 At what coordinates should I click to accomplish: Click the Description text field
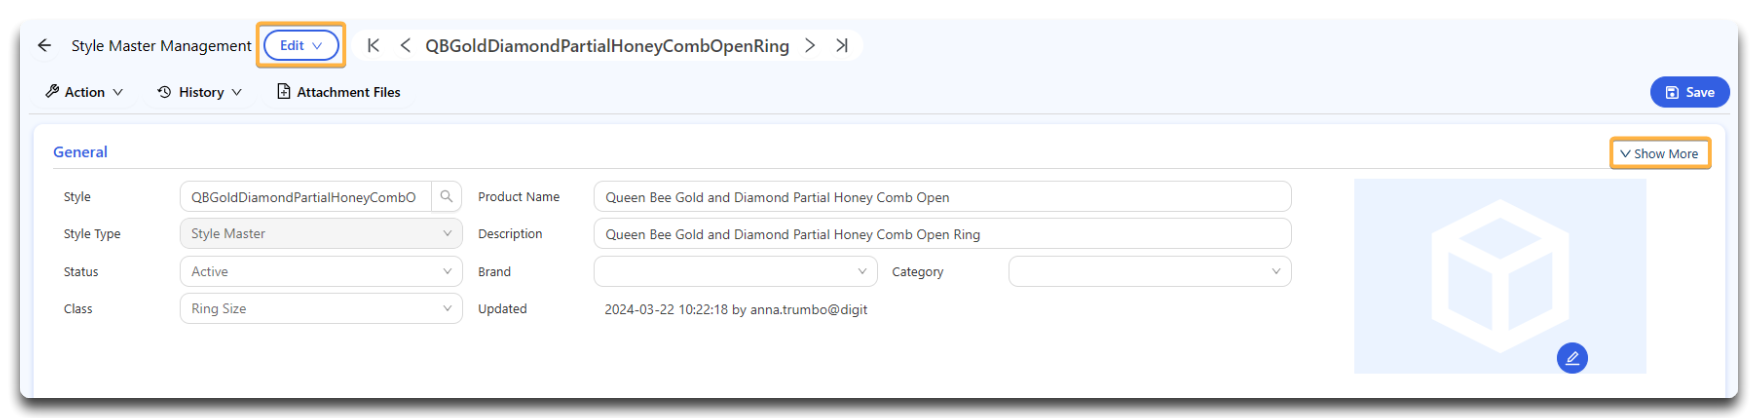[x=941, y=234]
